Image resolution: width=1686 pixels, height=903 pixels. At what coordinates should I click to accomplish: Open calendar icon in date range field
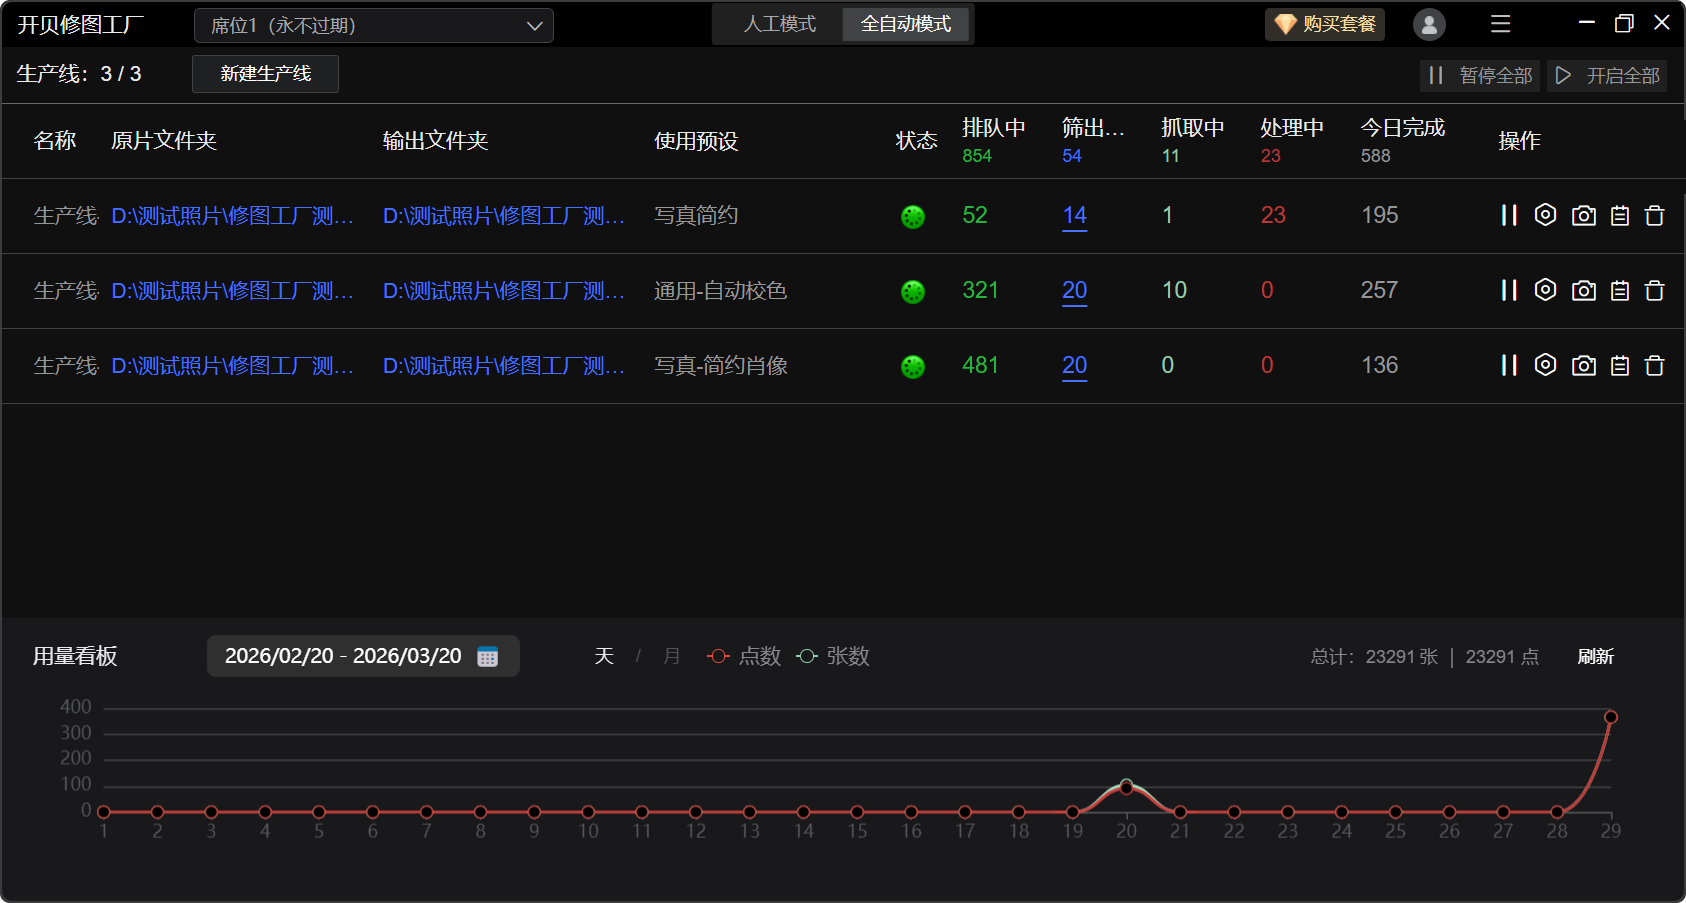point(488,657)
